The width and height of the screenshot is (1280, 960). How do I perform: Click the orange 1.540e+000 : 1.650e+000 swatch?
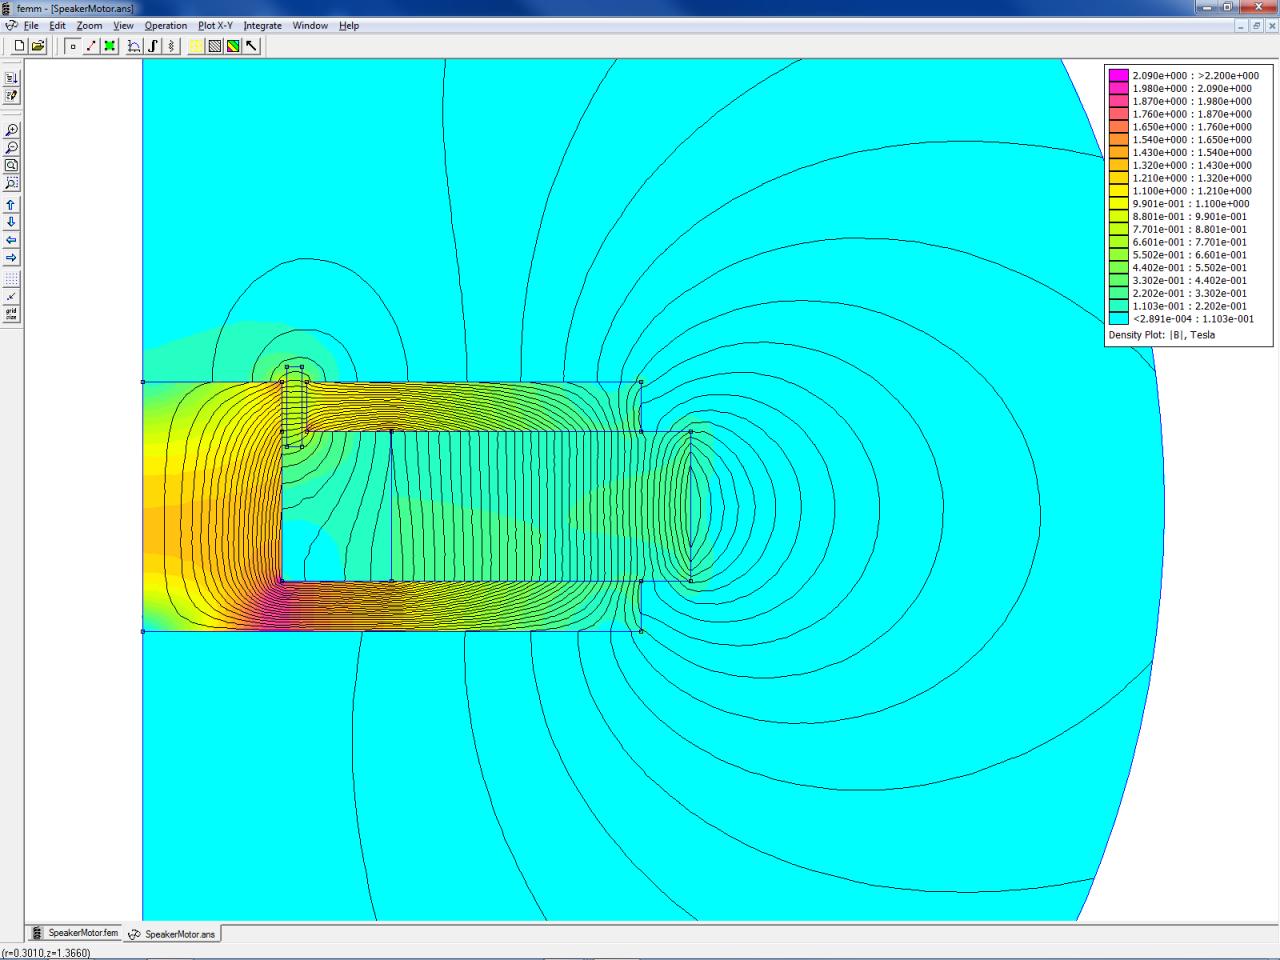pos(1118,140)
